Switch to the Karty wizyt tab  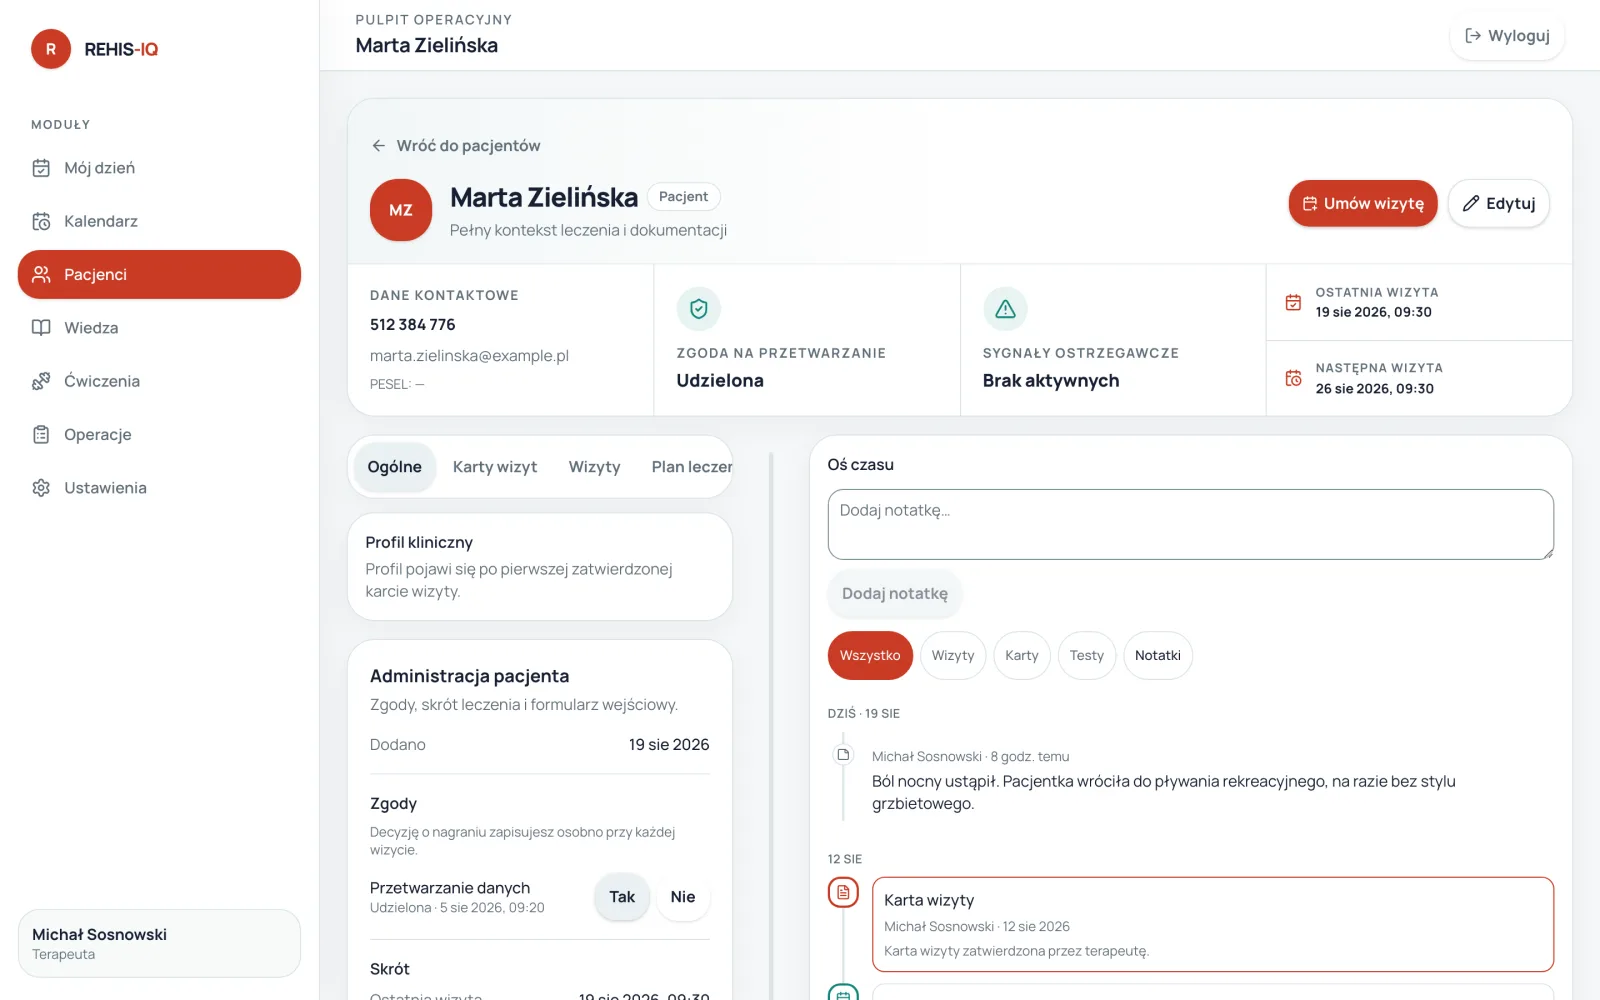click(x=495, y=467)
